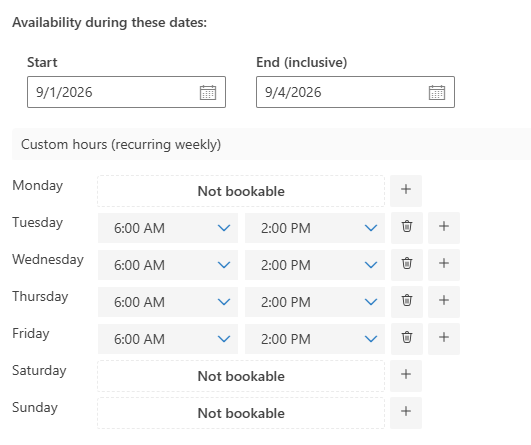Click Monday's Not bookable box

241,191
